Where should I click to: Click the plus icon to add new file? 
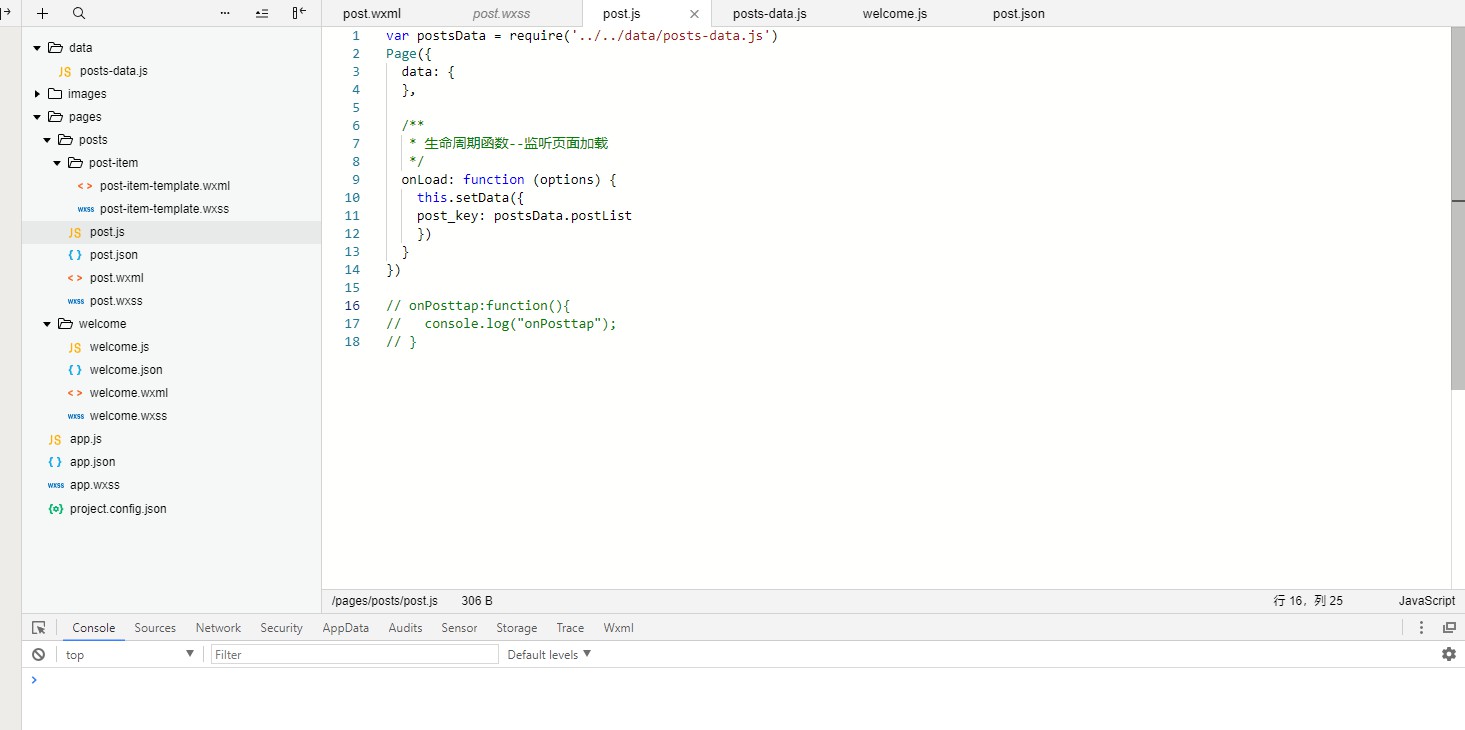pyautogui.click(x=42, y=14)
